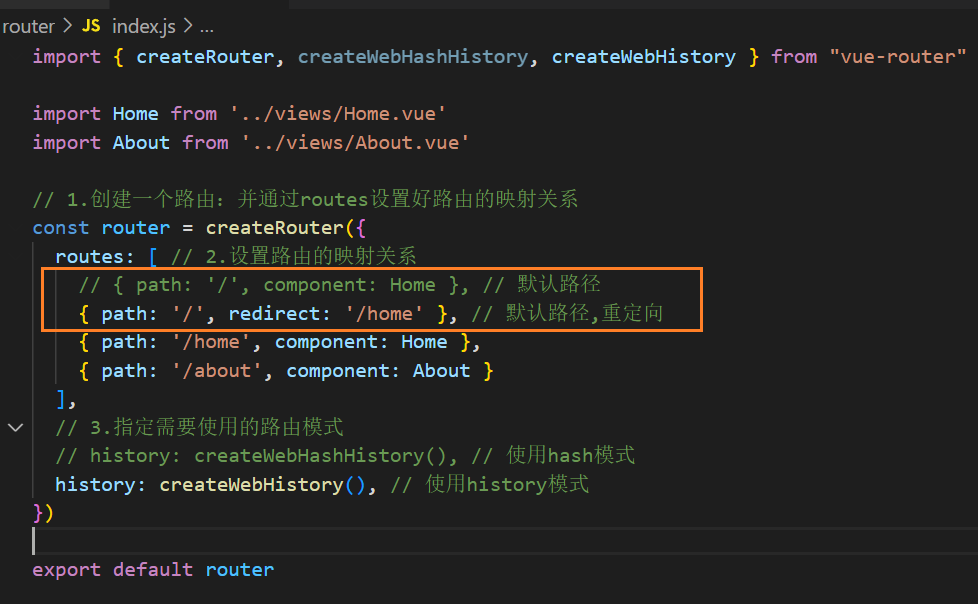
Task: Click the redirect: key in the routes array
Action: (x=279, y=313)
